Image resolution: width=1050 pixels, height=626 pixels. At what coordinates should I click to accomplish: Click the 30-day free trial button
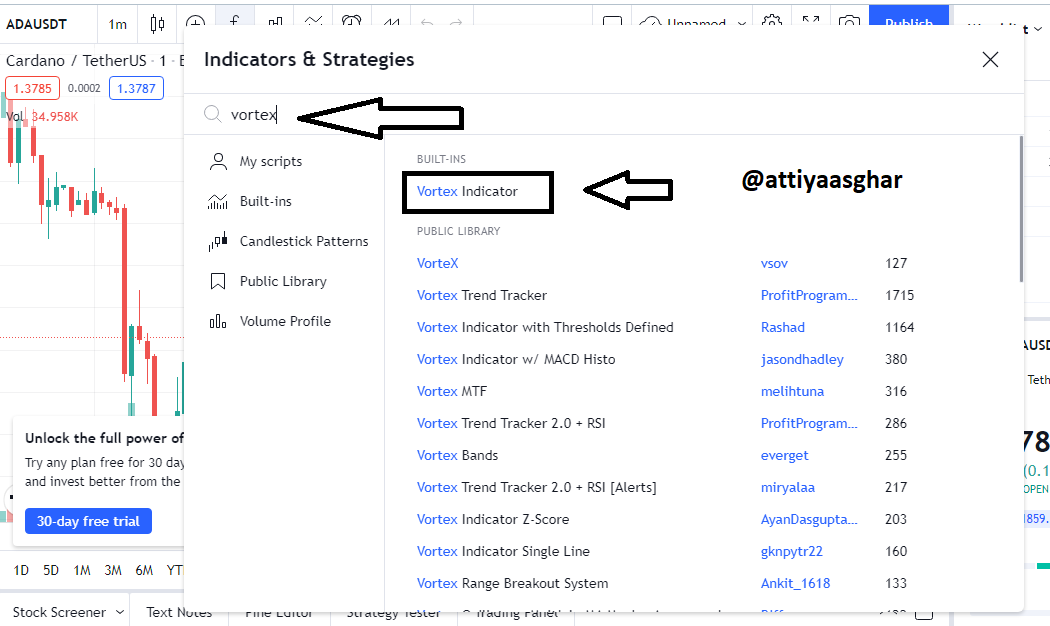pos(88,521)
